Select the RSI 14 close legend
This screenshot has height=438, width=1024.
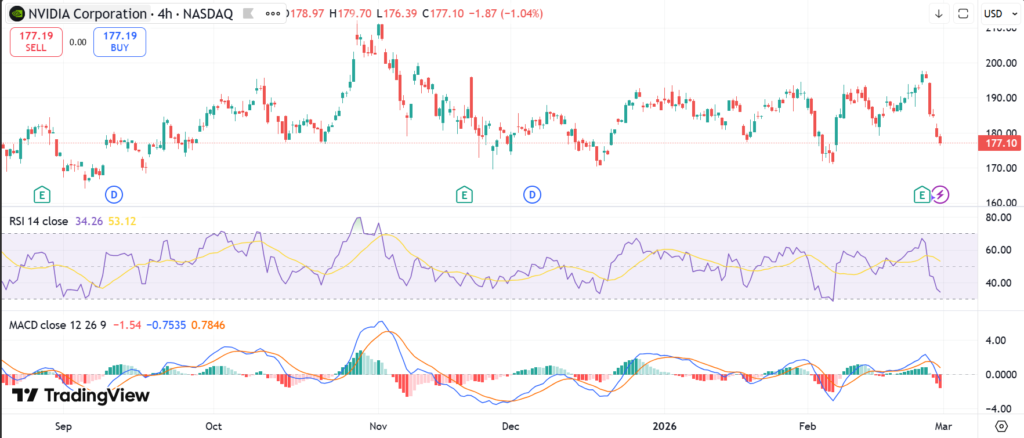[38, 221]
